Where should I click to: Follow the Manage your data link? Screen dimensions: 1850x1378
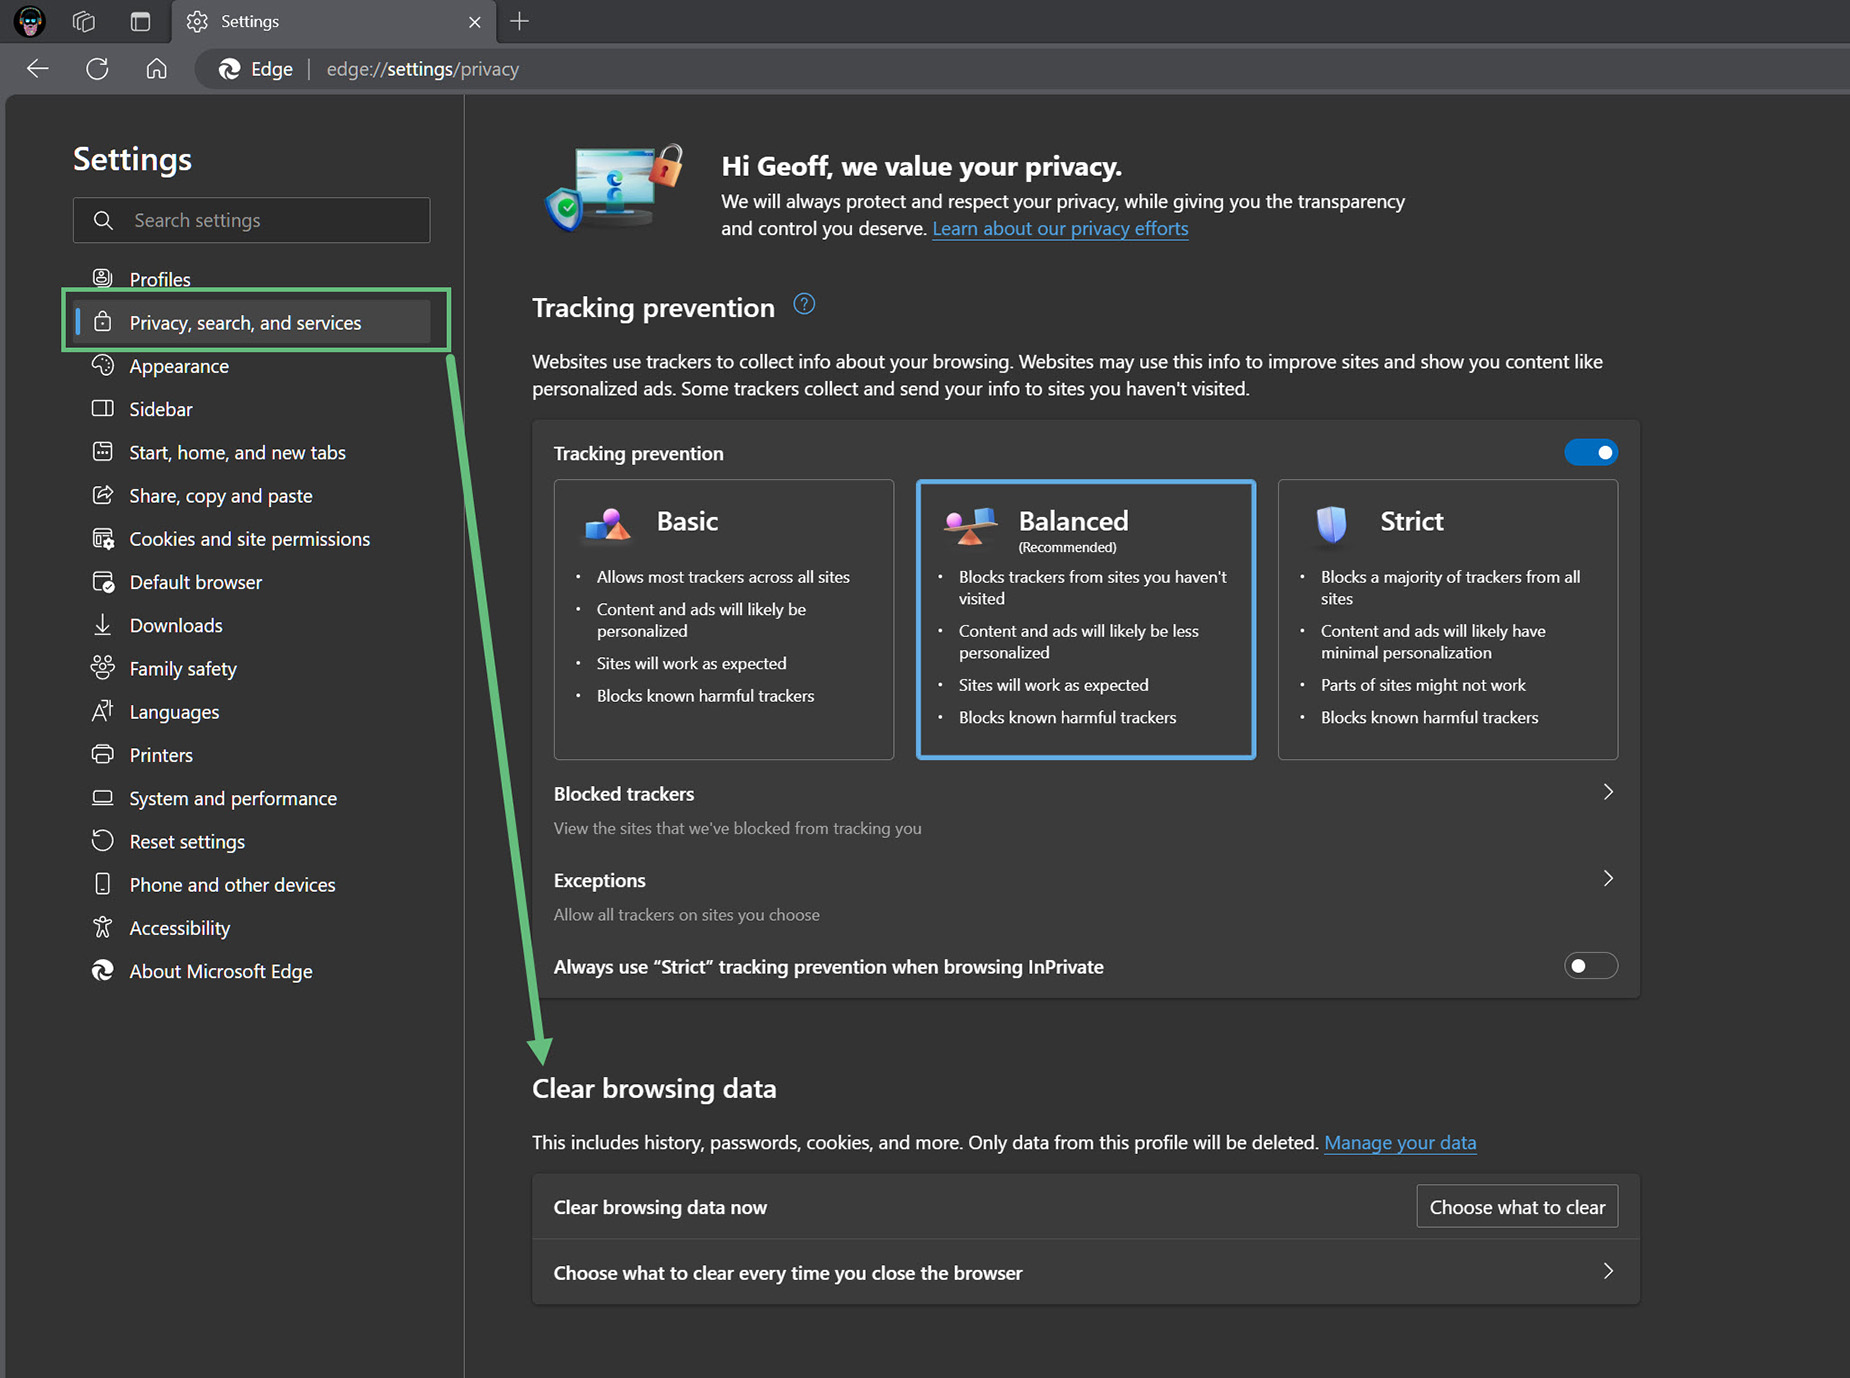[1400, 1142]
